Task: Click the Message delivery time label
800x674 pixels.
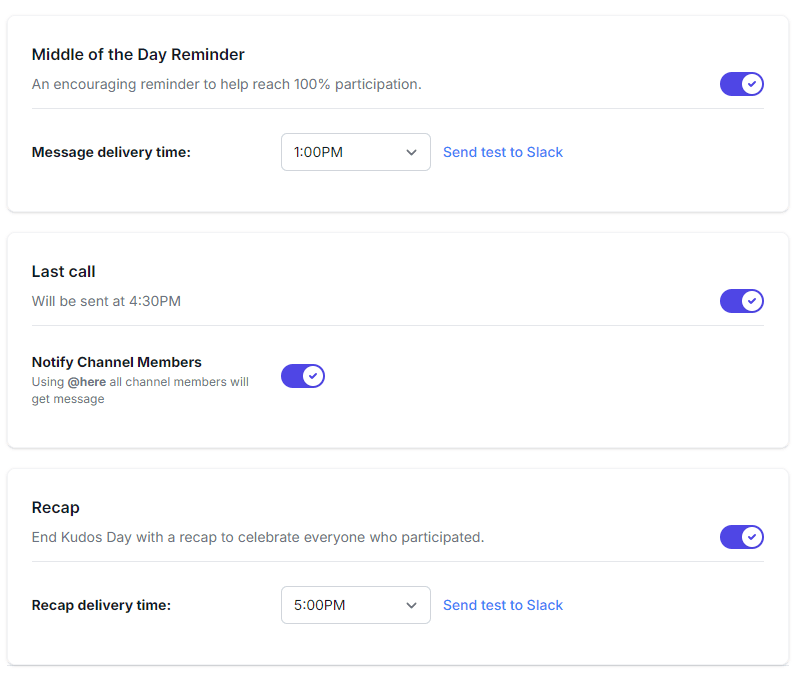Action: coord(111,152)
